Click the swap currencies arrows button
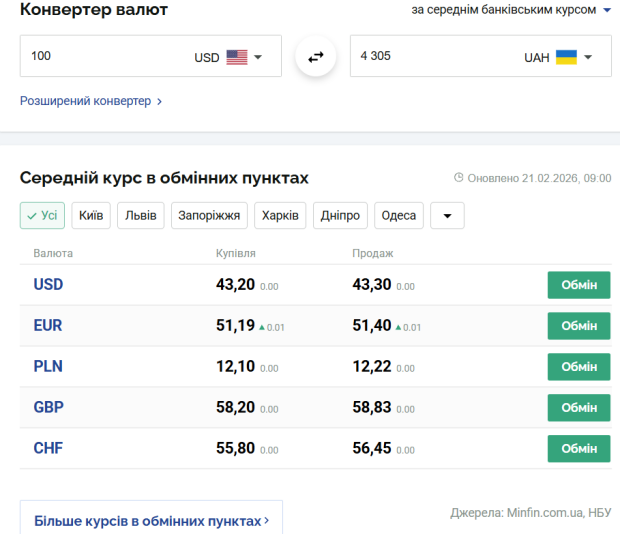The image size is (620, 534). (x=316, y=57)
